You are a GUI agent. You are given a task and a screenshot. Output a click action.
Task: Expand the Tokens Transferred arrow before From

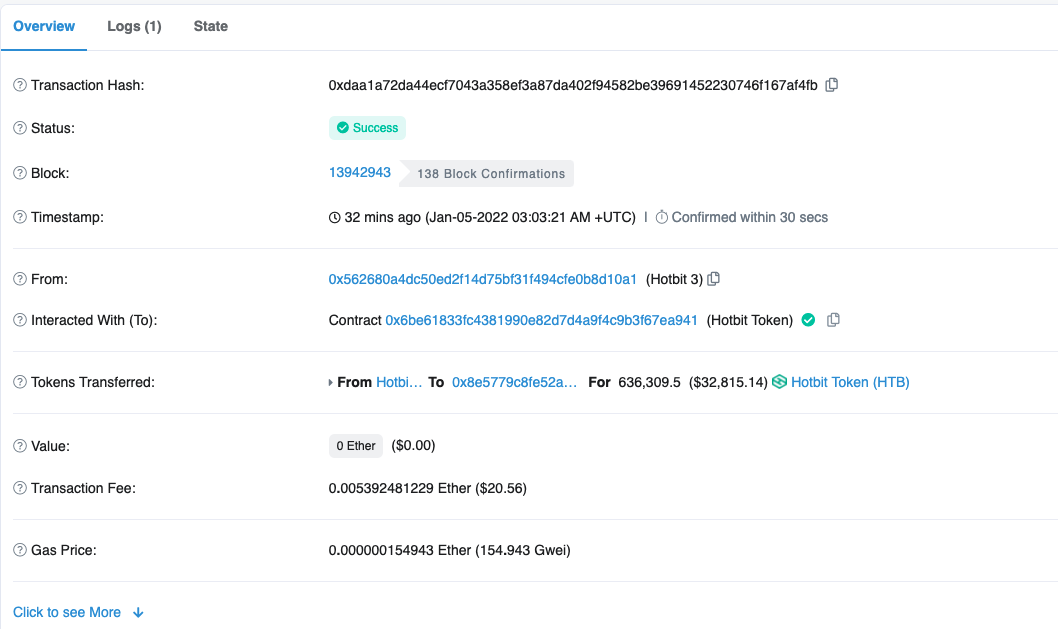331,383
